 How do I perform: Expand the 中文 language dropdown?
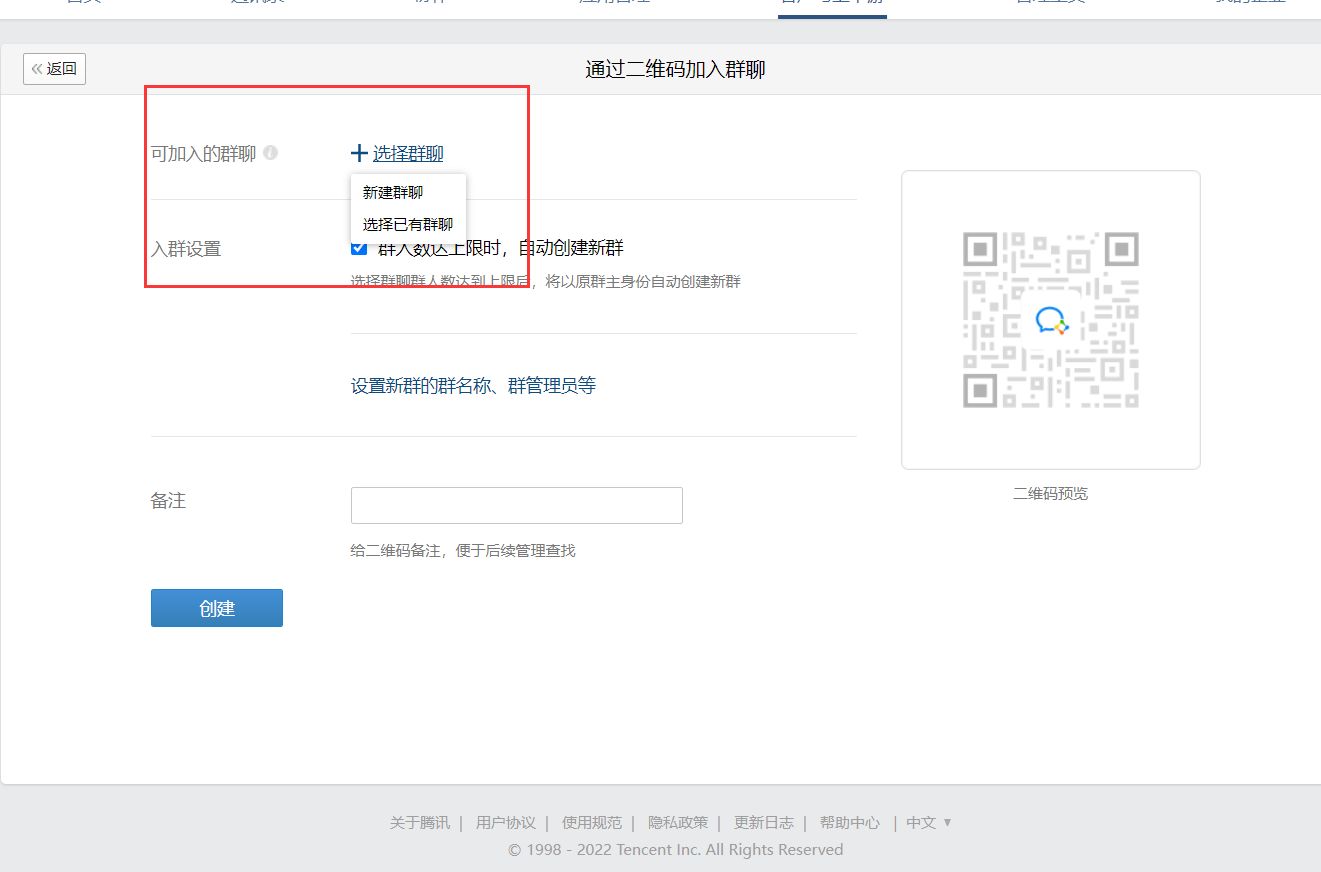[929, 822]
